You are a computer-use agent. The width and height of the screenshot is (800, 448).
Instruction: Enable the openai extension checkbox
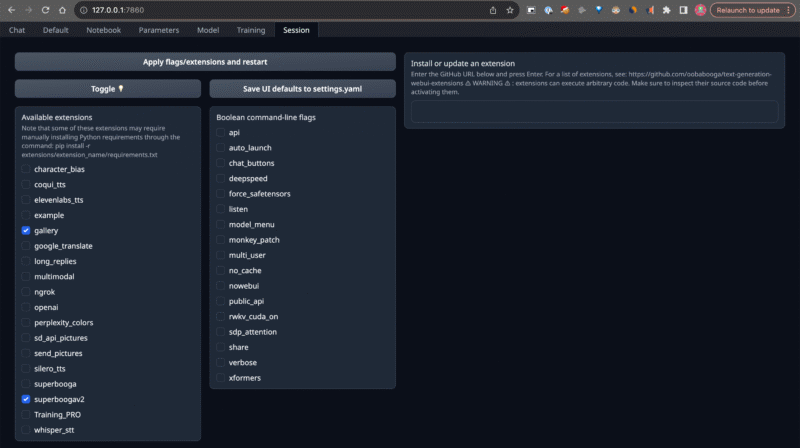[x=26, y=307]
